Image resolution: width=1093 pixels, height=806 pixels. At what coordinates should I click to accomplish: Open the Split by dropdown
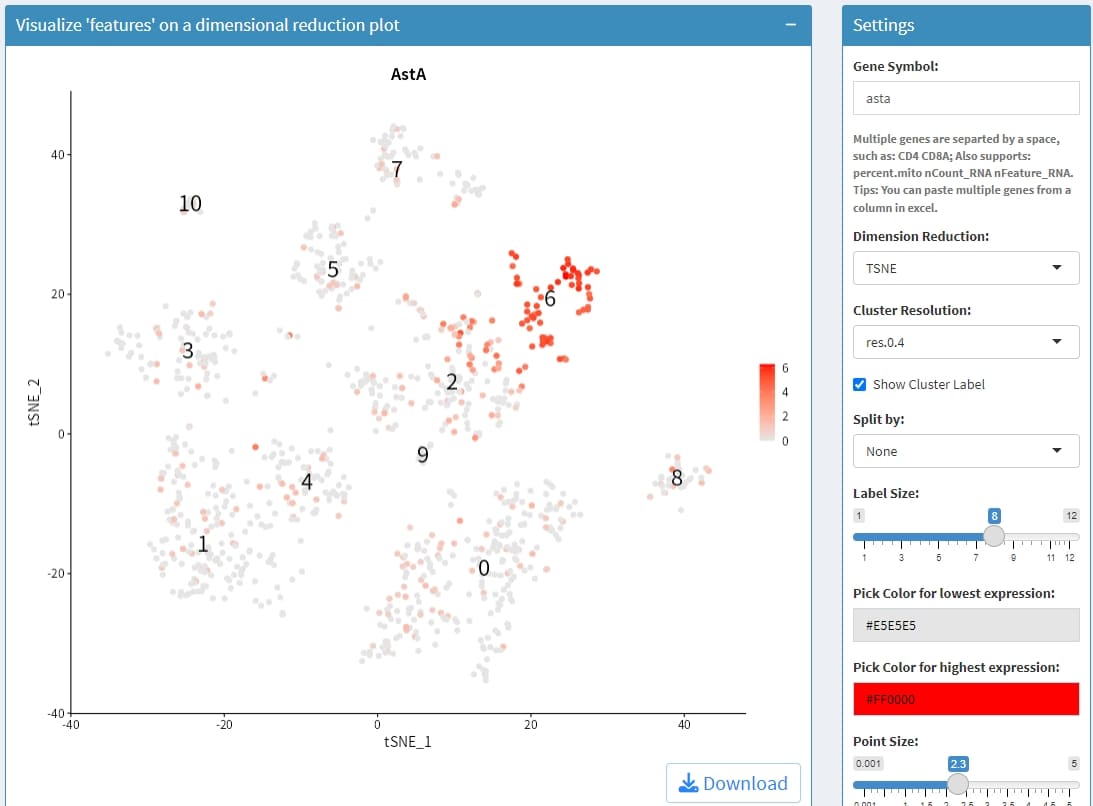click(965, 451)
